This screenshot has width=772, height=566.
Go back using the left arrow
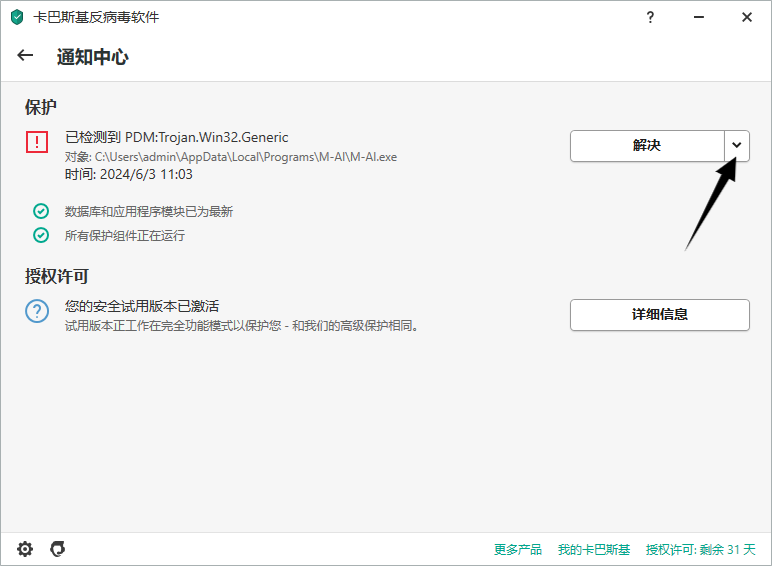pyautogui.click(x=25, y=56)
